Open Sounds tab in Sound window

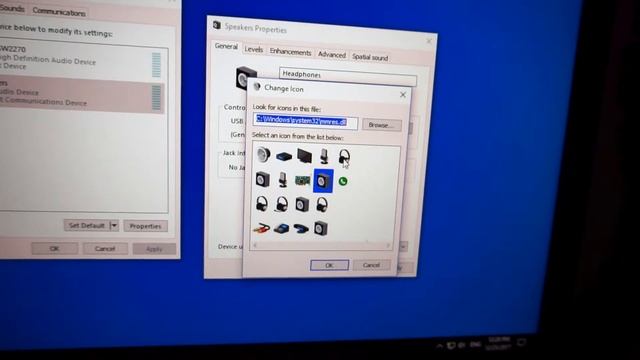[x=12, y=8]
